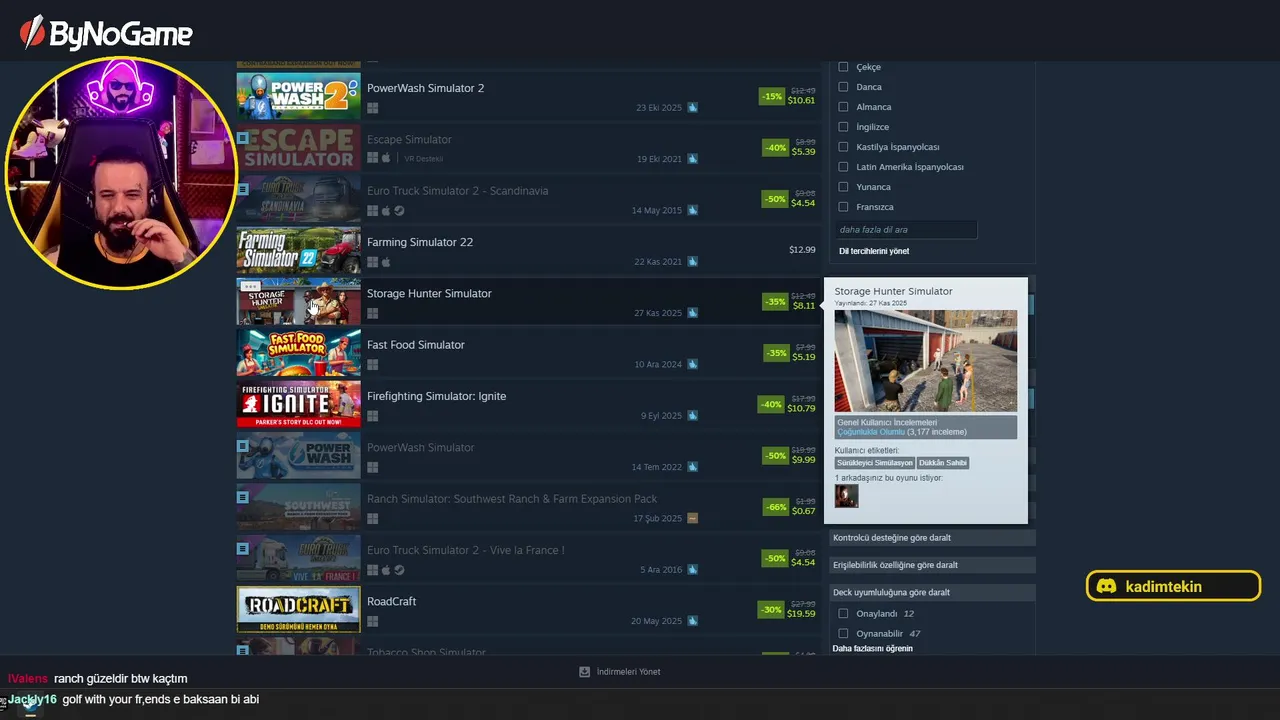Click the -66% discount on Ranch Simulator expansion
1280x720 pixels.
click(x=775, y=507)
